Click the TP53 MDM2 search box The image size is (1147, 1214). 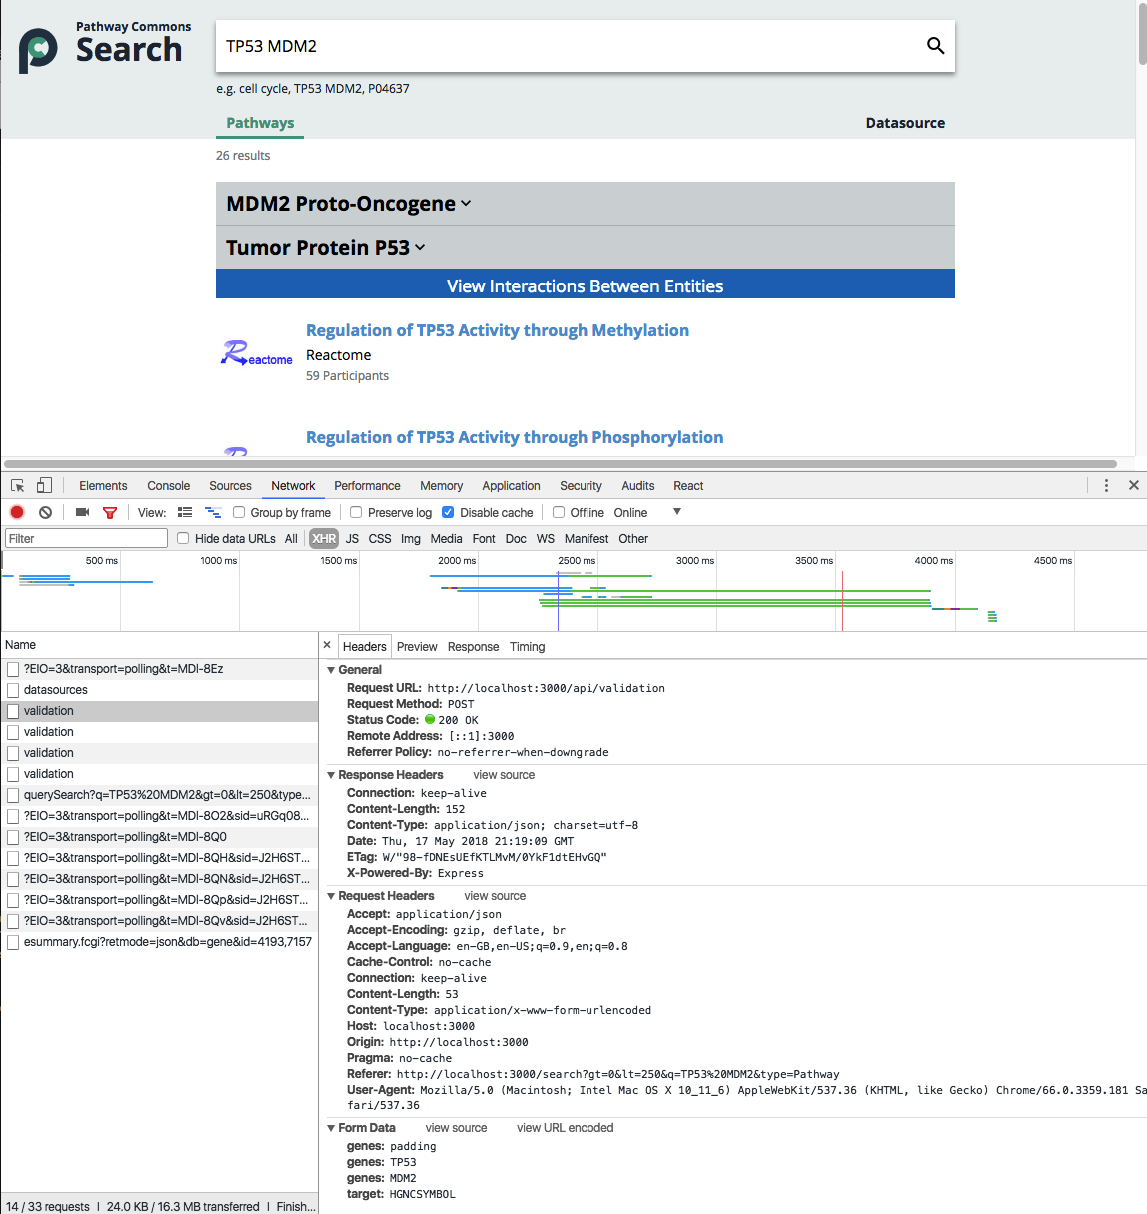(585, 46)
